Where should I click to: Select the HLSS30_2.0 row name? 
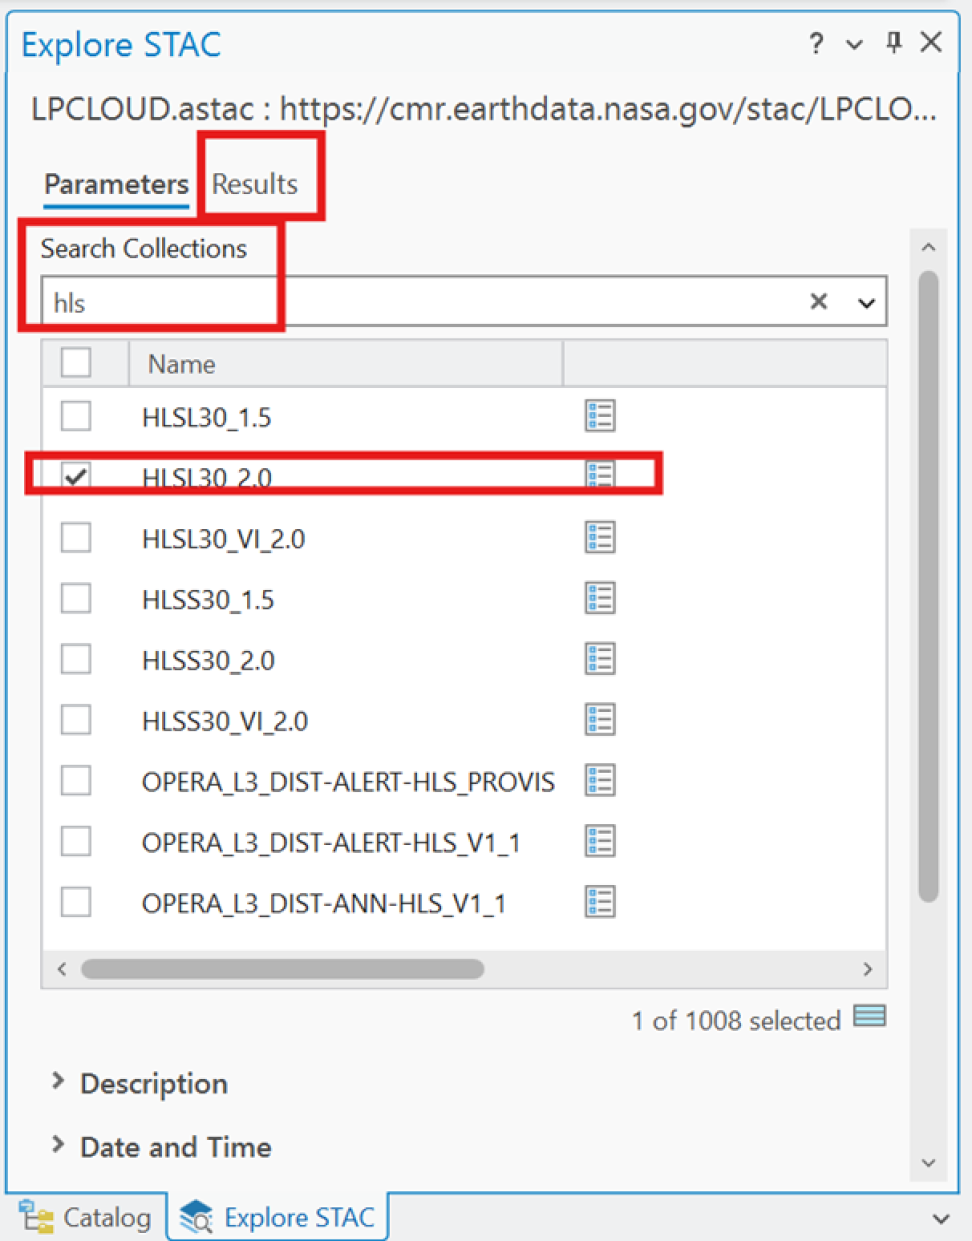click(x=208, y=660)
